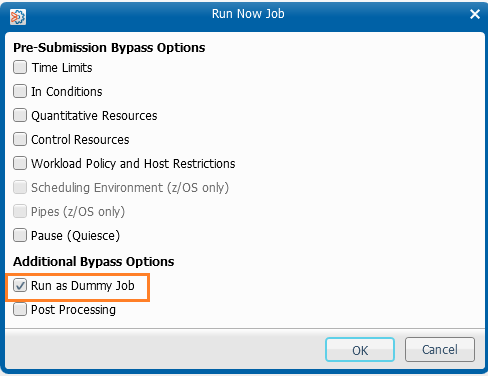This screenshot has width=488, height=376.
Task: Uncheck Run as Dummy Job
Action: (20, 286)
